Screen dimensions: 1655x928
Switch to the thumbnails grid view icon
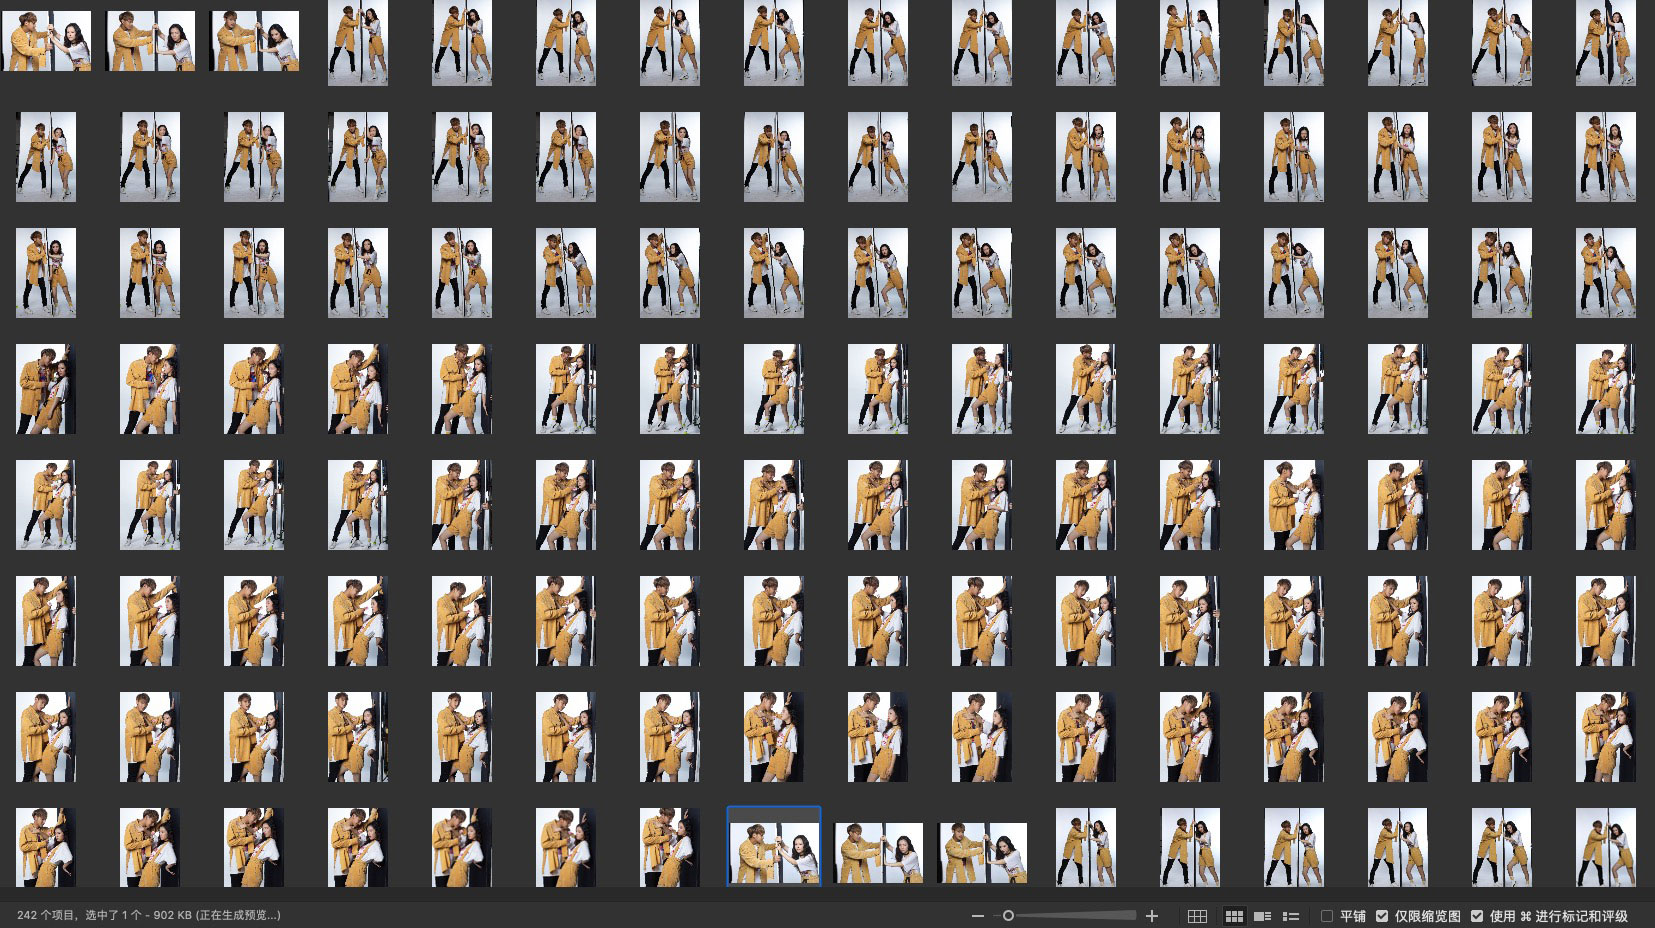coord(1234,916)
